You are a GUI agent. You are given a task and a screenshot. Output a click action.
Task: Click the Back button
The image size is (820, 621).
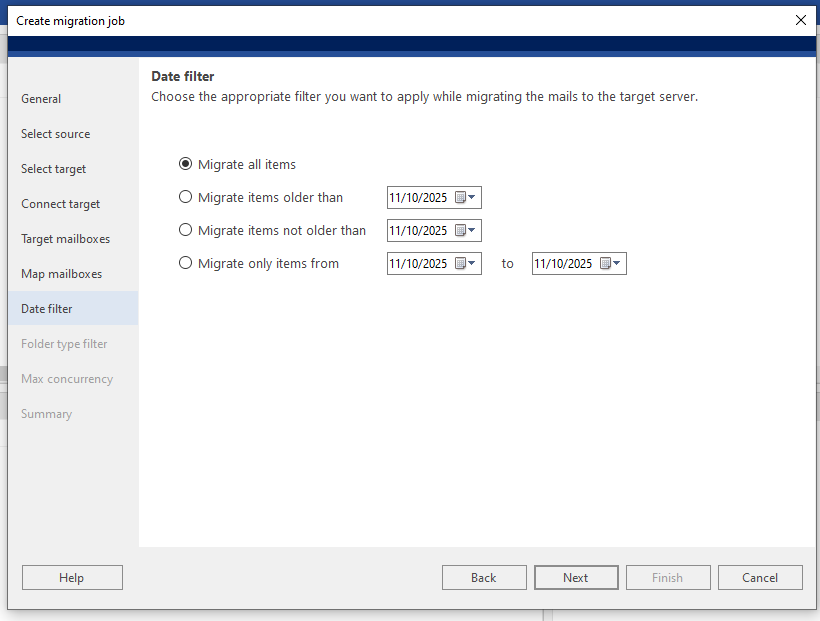(484, 577)
